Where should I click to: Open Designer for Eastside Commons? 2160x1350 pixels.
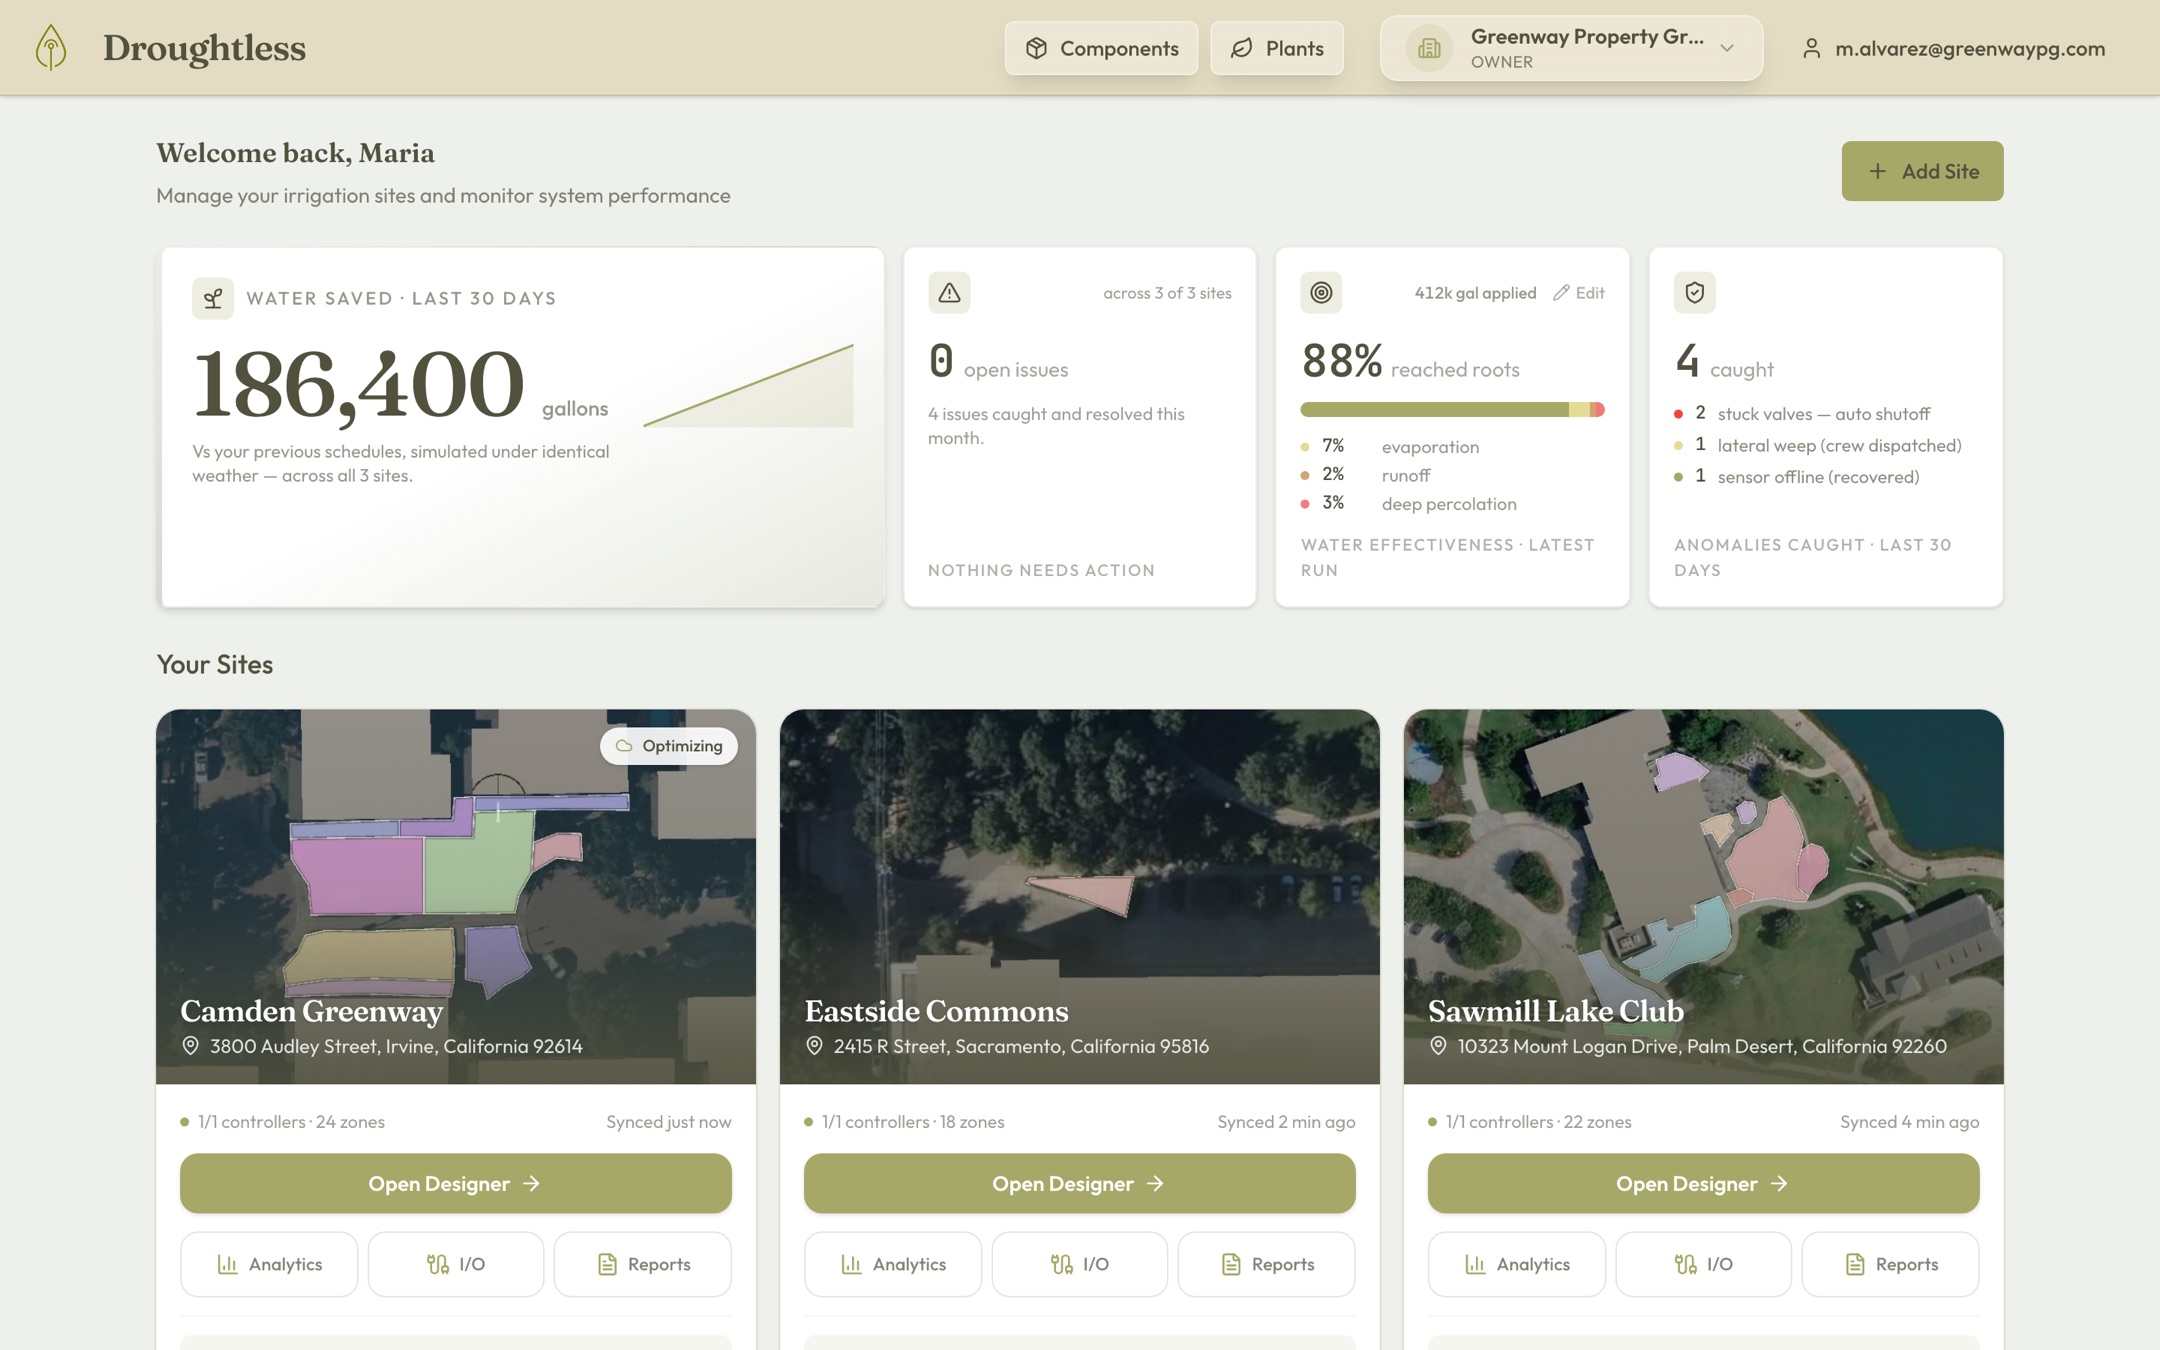[1080, 1184]
